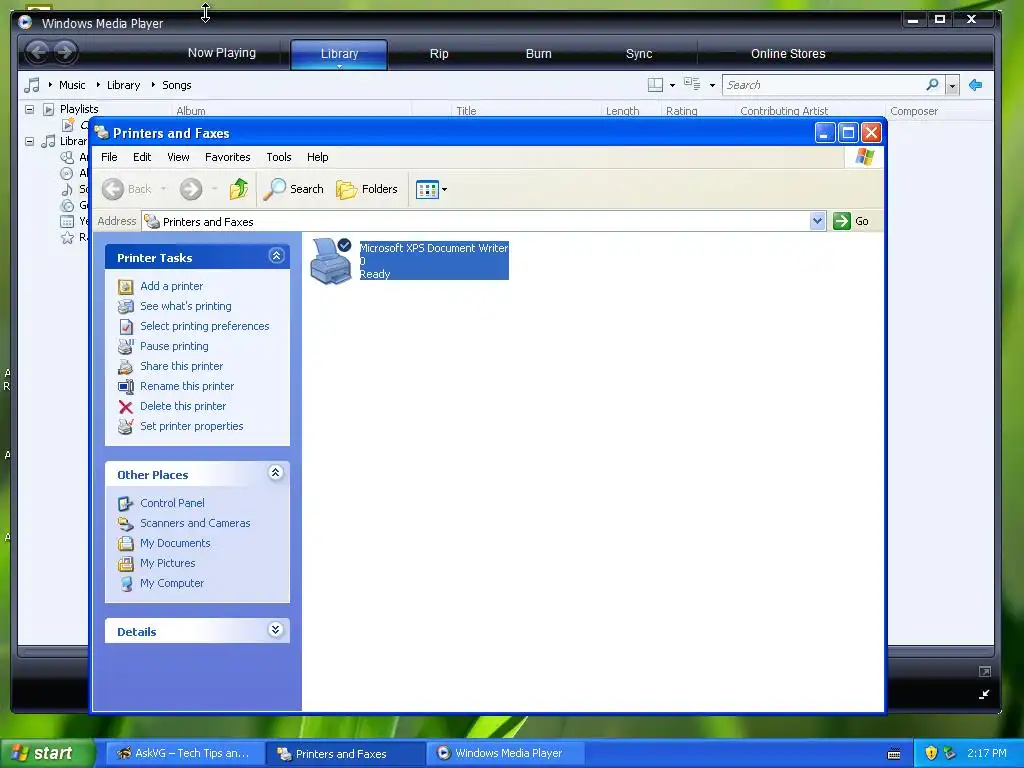1024x768 pixels.
Task: Click the Pause printing link
Action: [174, 346]
